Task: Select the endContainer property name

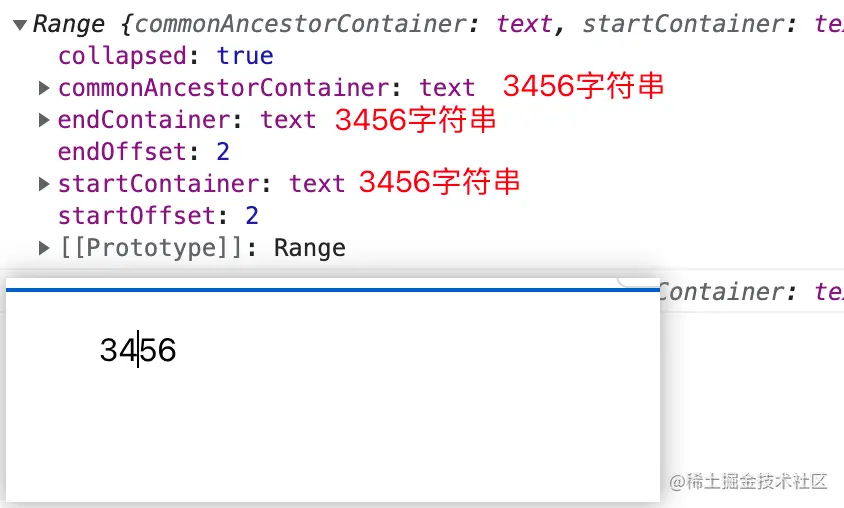Action: click(144, 120)
